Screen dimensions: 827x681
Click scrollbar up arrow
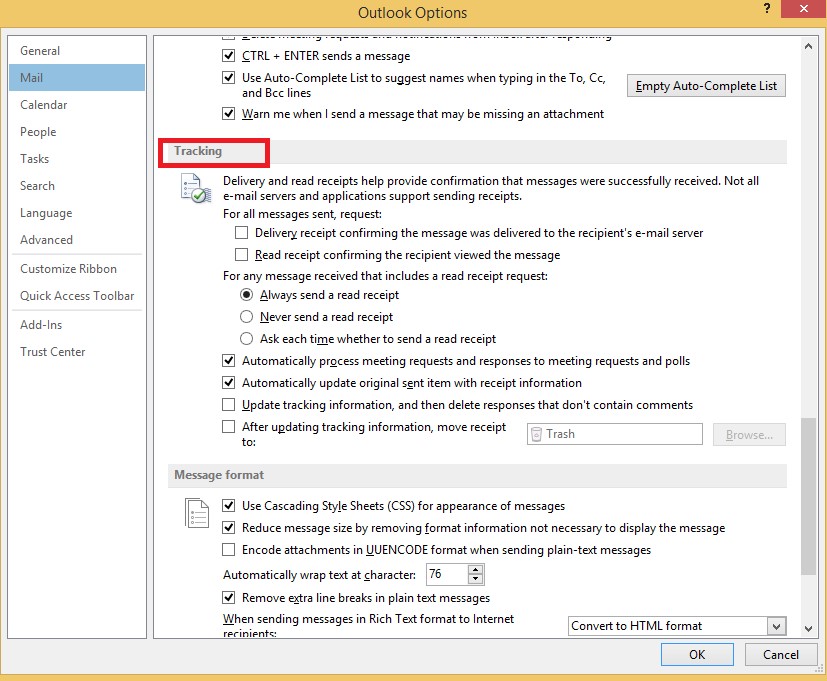pos(808,46)
